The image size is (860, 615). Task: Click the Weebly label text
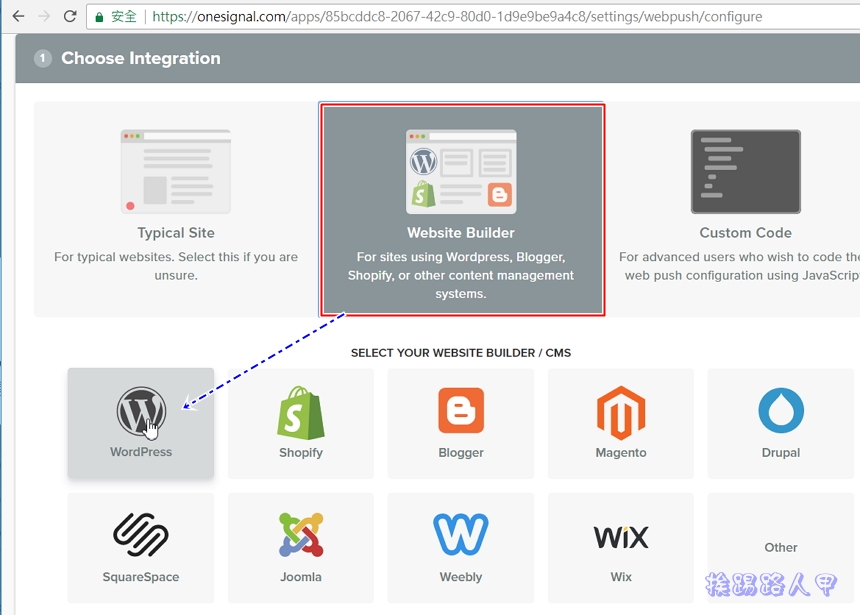tap(461, 577)
